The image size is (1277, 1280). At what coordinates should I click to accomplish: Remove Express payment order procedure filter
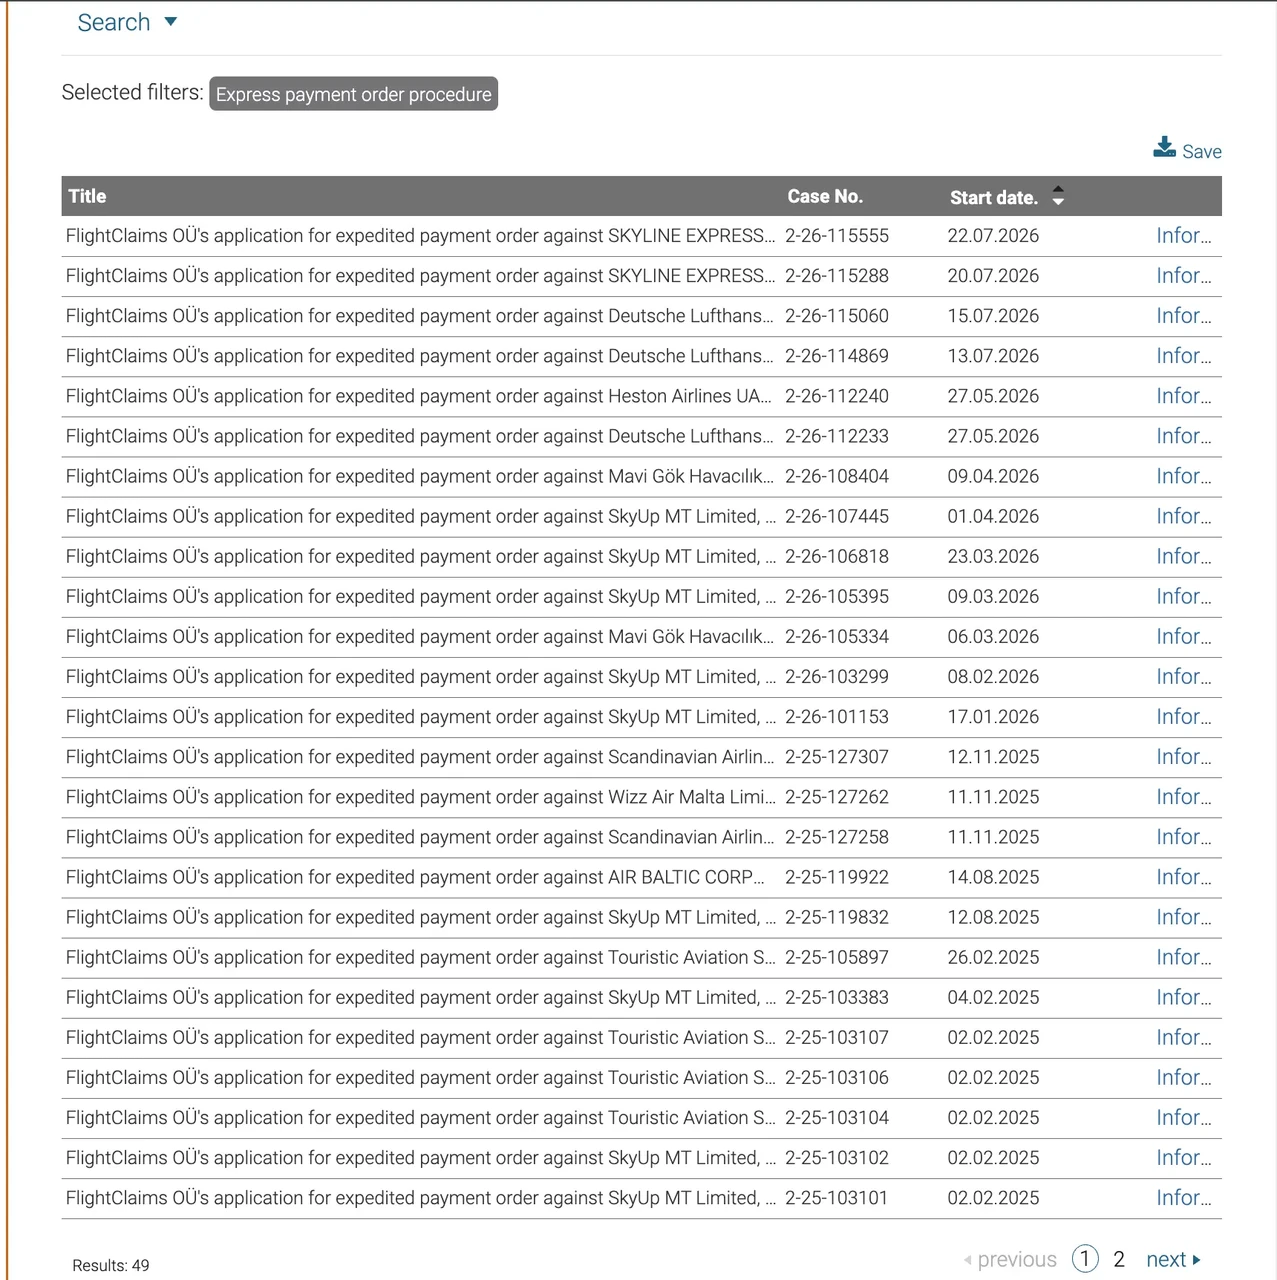click(x=353, y=94)
